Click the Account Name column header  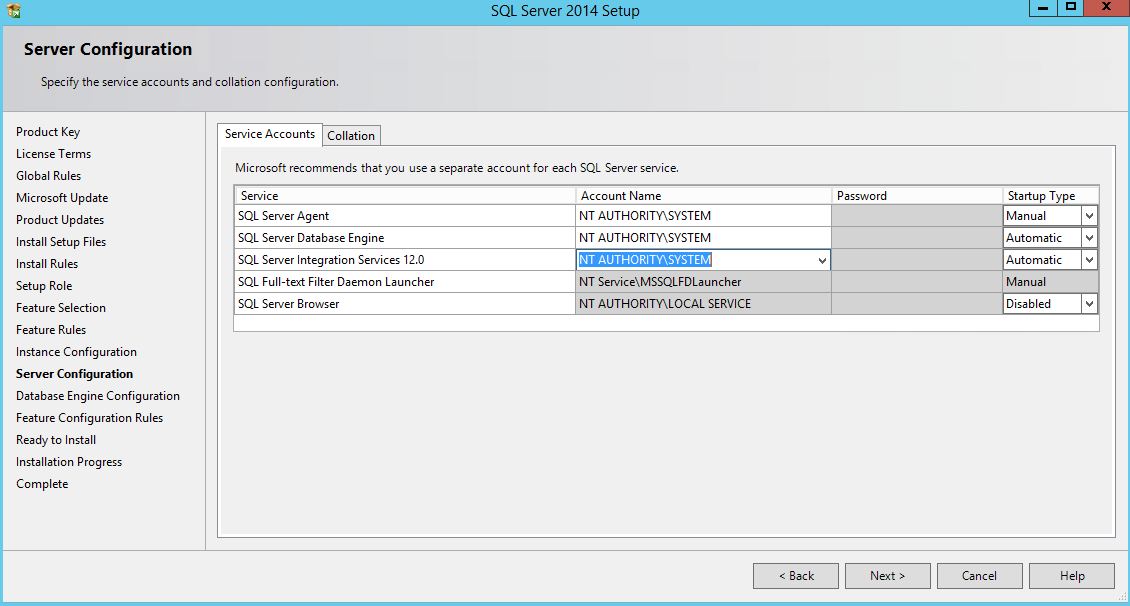pyautogui.click(x=703, y=196)
